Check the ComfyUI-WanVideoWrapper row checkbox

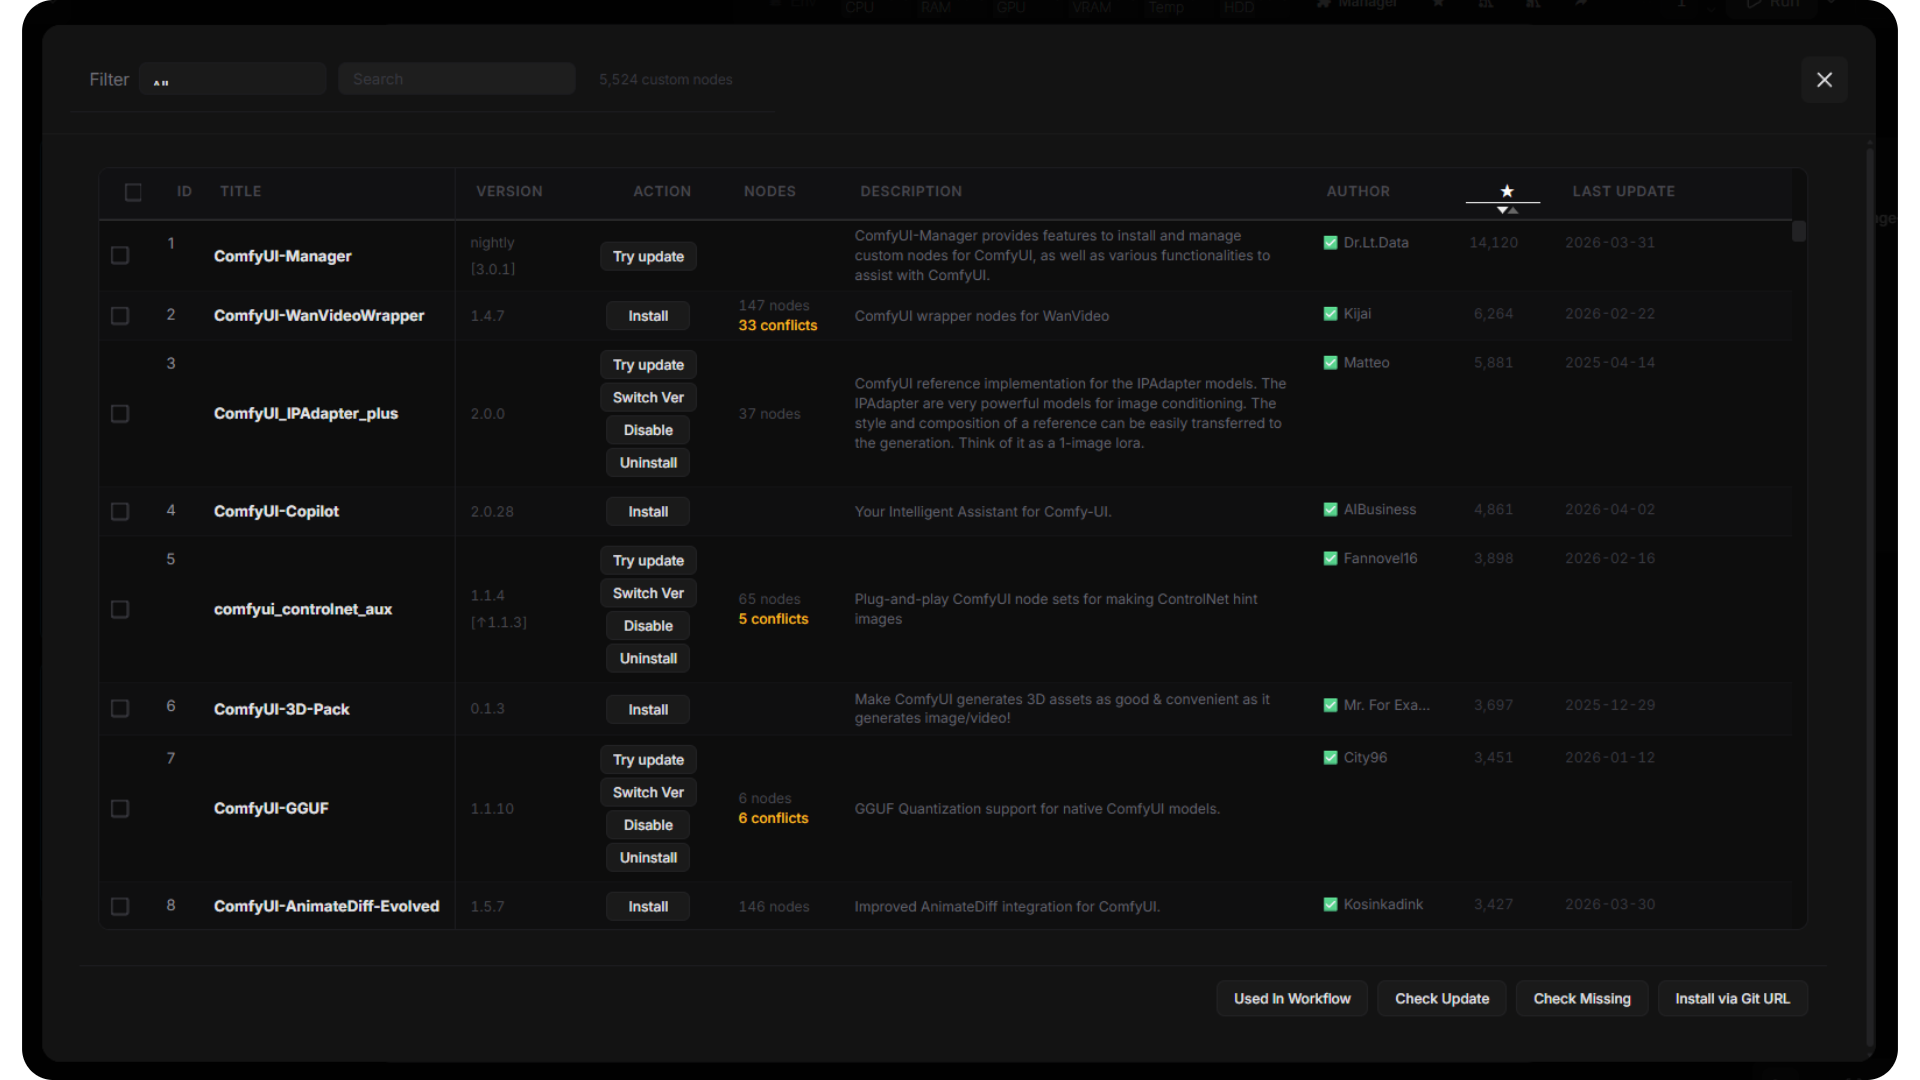click(x=120, y=316)
